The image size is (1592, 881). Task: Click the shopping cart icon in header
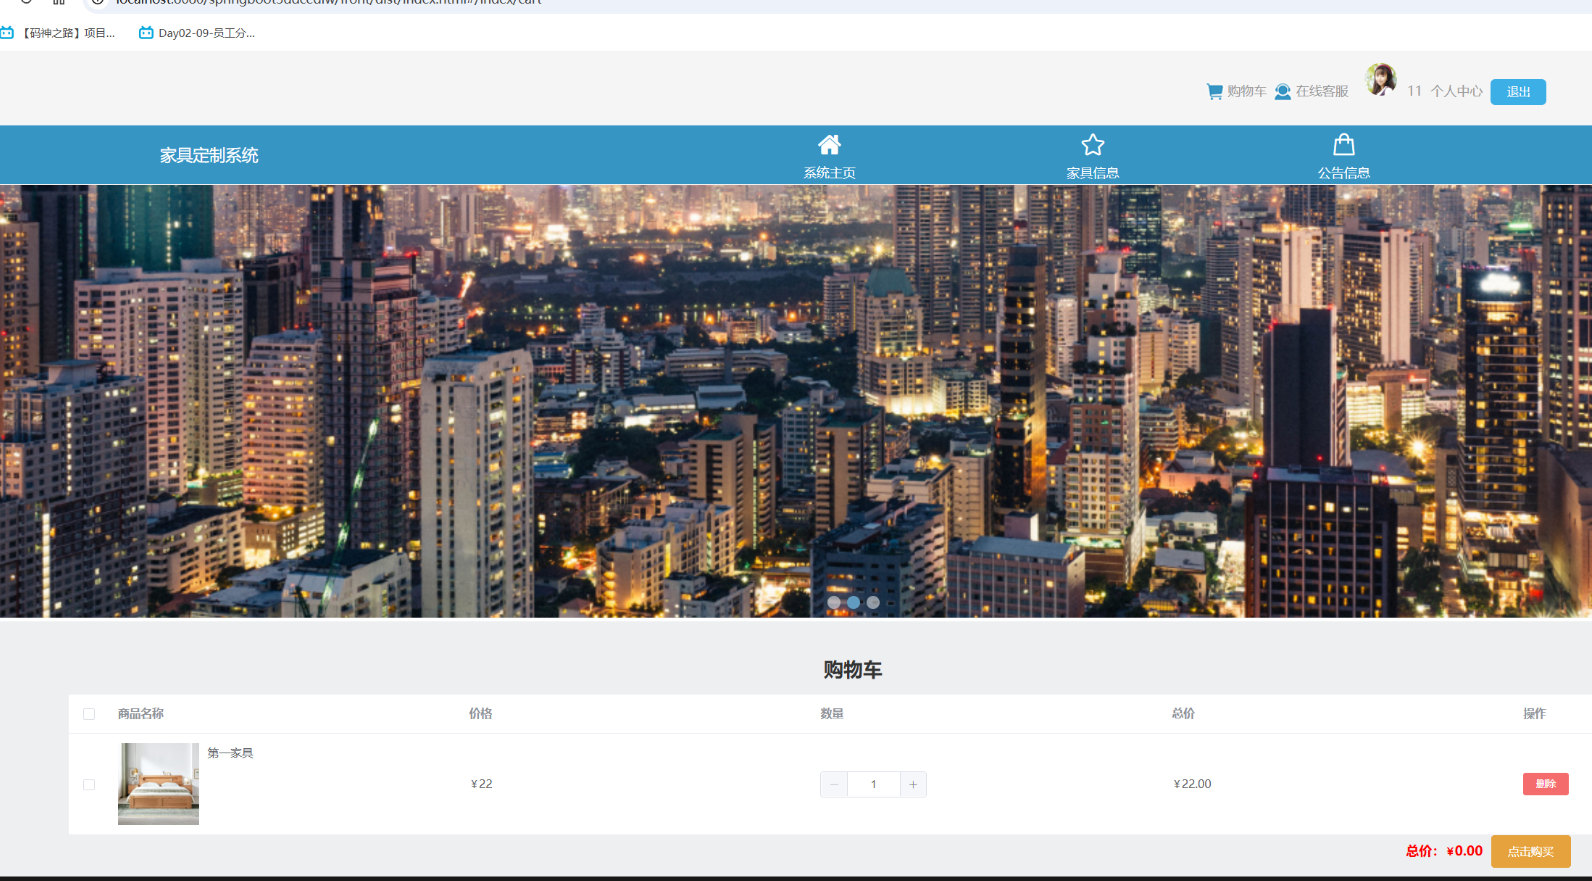click(x=1214, y=91)
